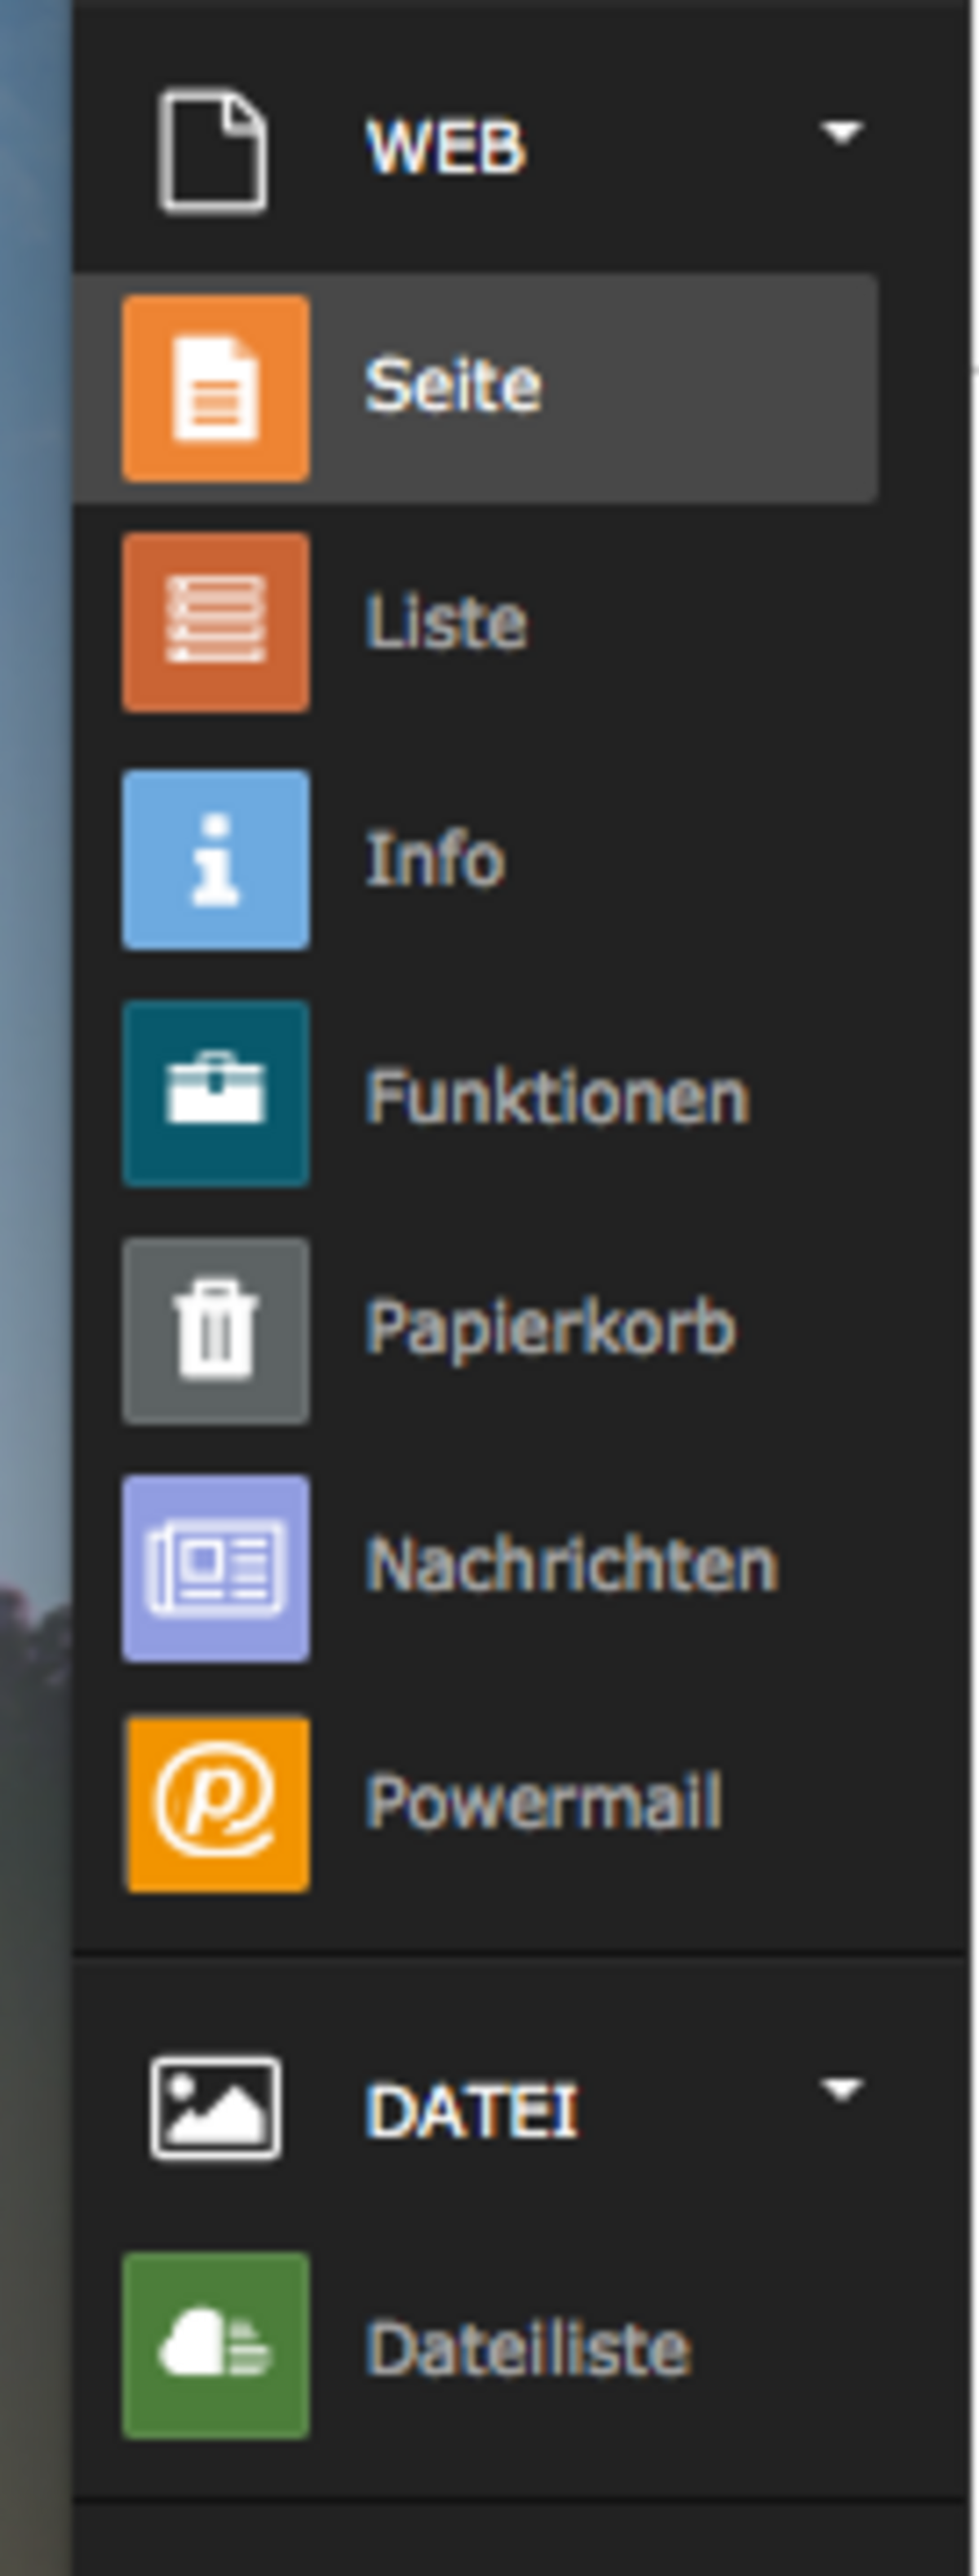The image size is (979, 2576).
Task: Click the orange Seite page module icon
Action: click(x=216, y=388)
